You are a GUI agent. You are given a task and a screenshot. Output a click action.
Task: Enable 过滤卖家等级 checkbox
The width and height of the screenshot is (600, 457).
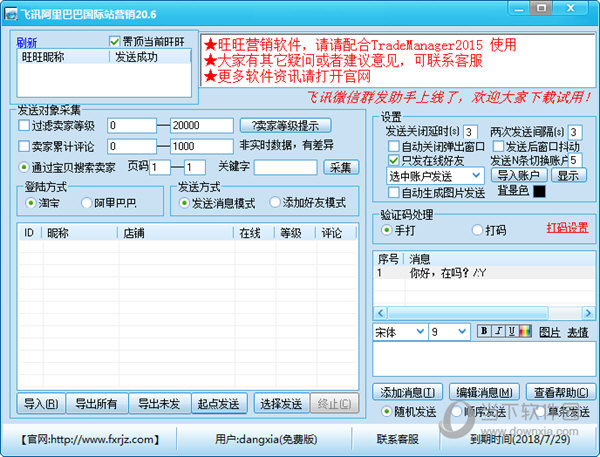(x=24, y=125)
